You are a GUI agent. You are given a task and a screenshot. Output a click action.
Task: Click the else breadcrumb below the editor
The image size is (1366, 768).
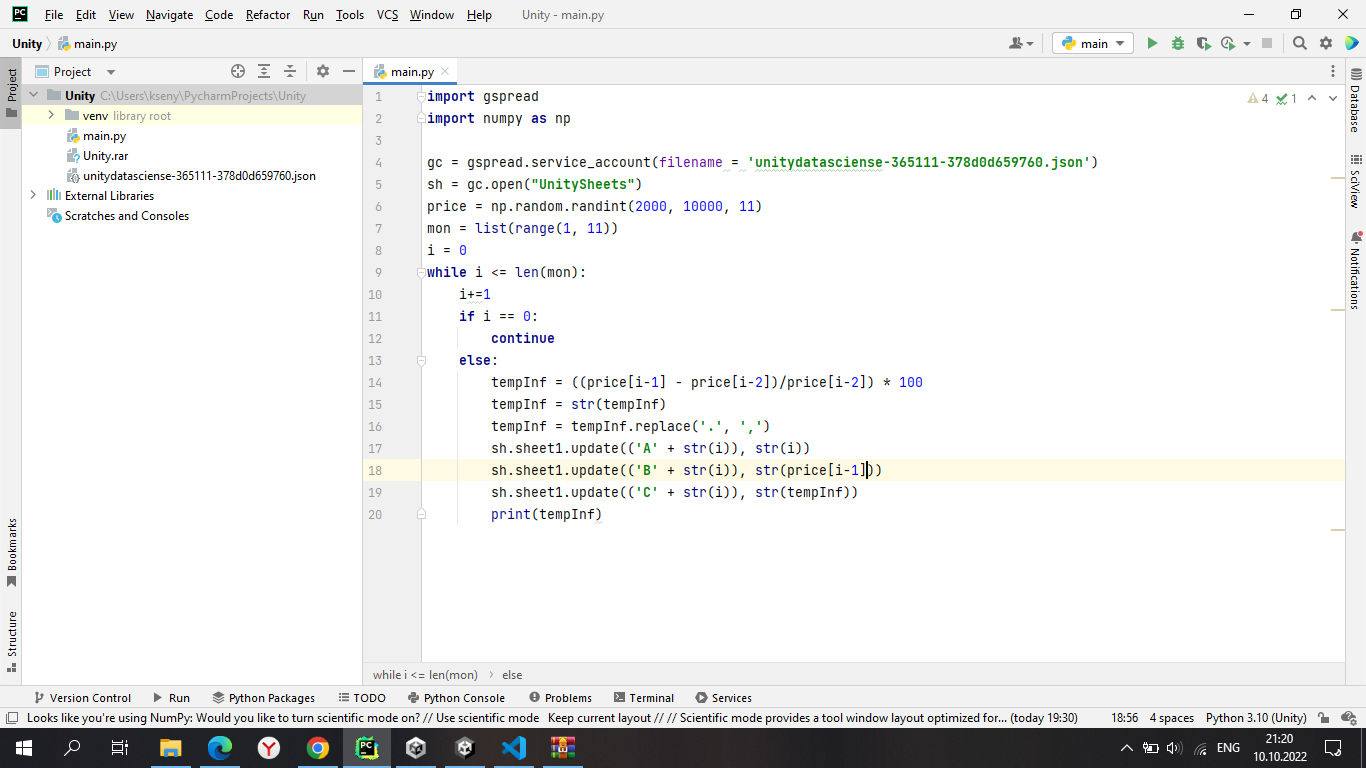tap(511, 675)
